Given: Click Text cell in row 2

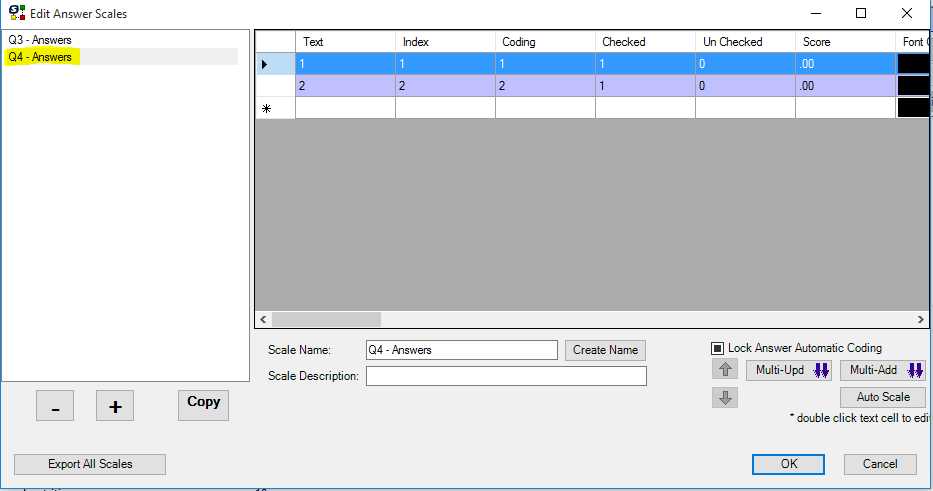Looking at the screenshot, I should pos(345,86).
